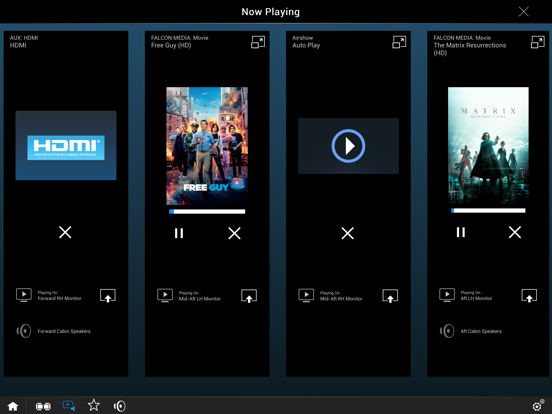Stop the HDMI source playback
The width and height of the screenshot is (552, 414).
65,232
